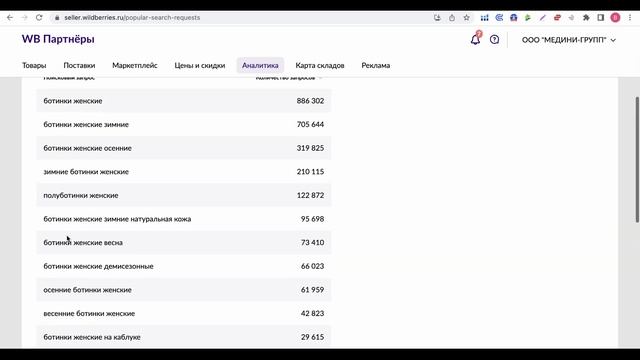The image size is (640, 360).
Task: Reload the page with the refresh icon
Action: (x=39, y=18)
